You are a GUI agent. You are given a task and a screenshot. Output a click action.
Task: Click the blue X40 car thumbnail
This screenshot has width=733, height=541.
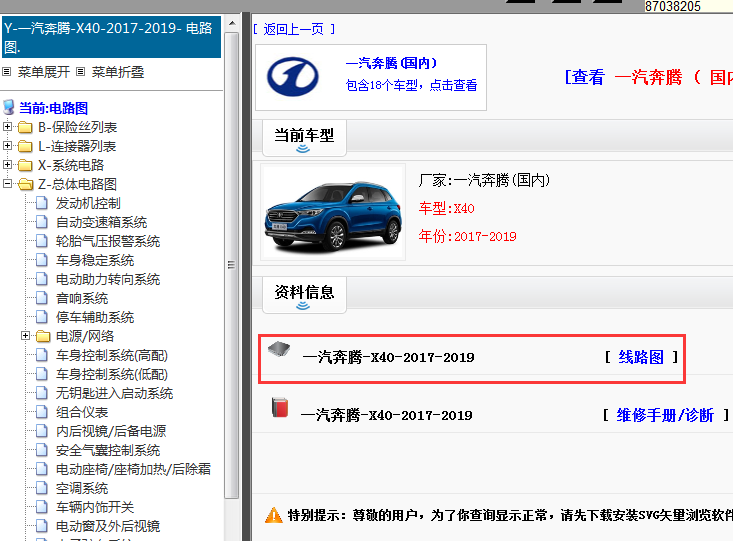click(333, 212)
